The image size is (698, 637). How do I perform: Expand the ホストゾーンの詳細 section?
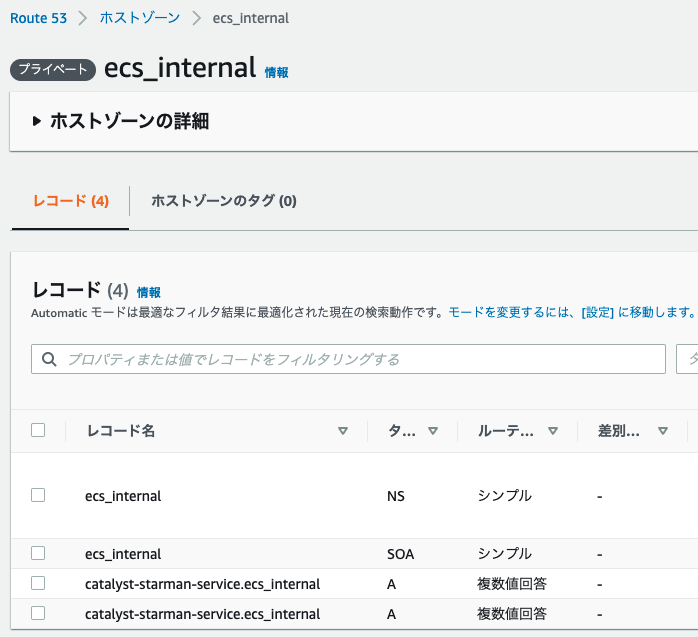click(x=37, y=122)
